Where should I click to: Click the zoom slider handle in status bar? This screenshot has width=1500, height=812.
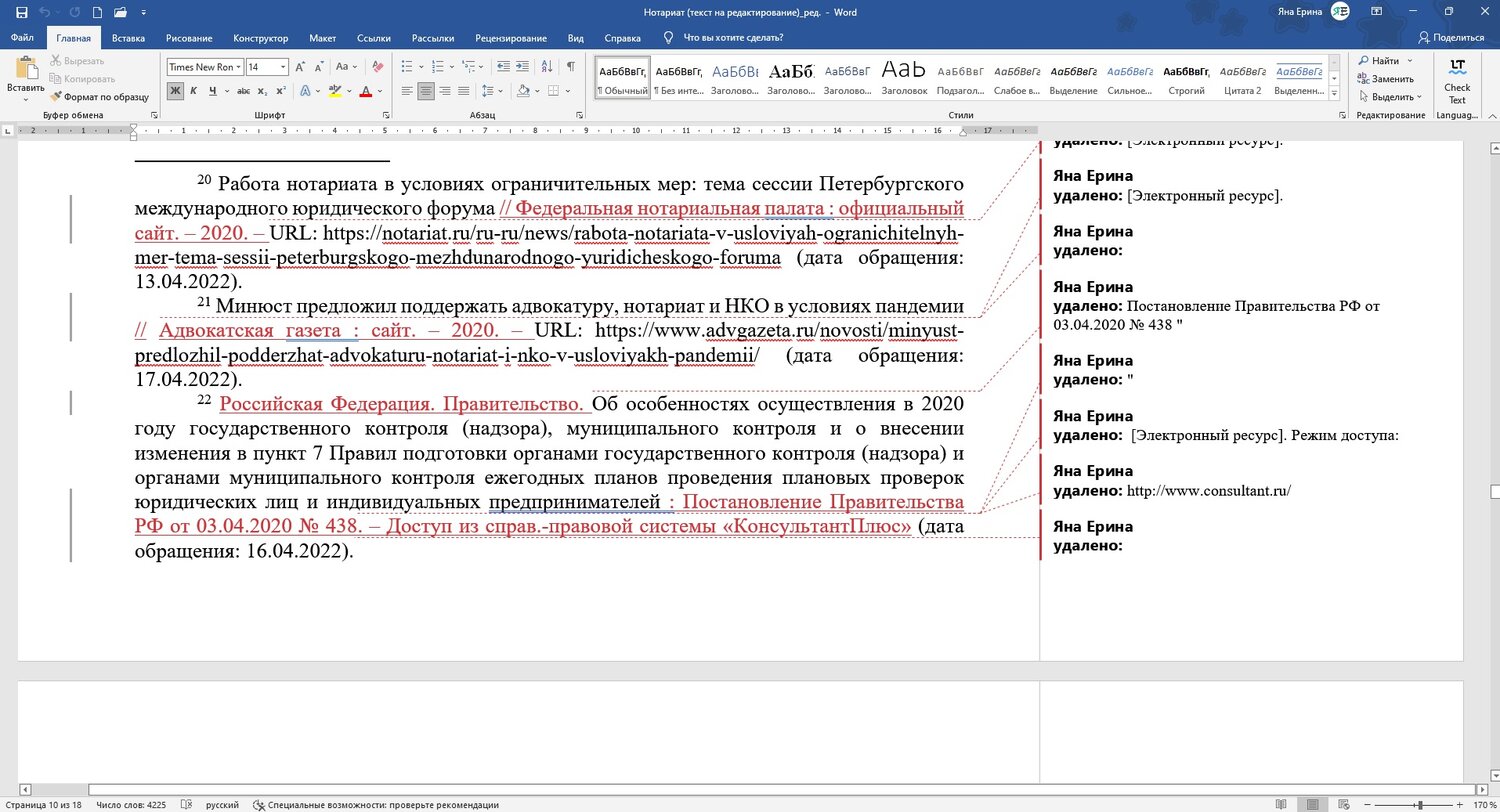1422,804
